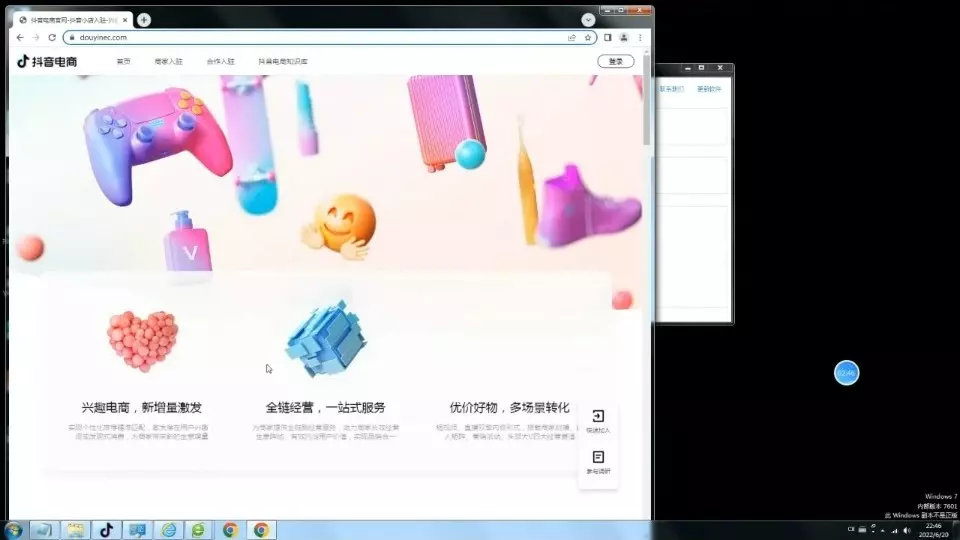Launch the TikTok app from the taskbar
This screenshot has width=960, height=540.
click(107, 530)
